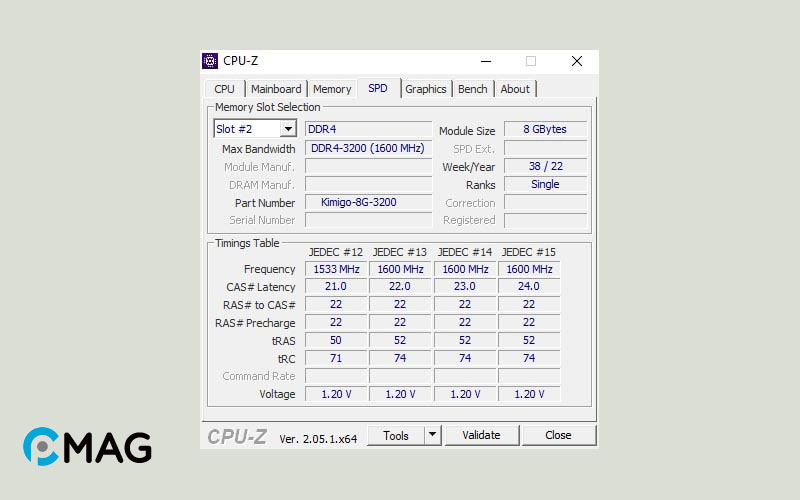Click the Ver. 2.05.1.x64 version text
The image size is (800, 500).
click(318, 439)
